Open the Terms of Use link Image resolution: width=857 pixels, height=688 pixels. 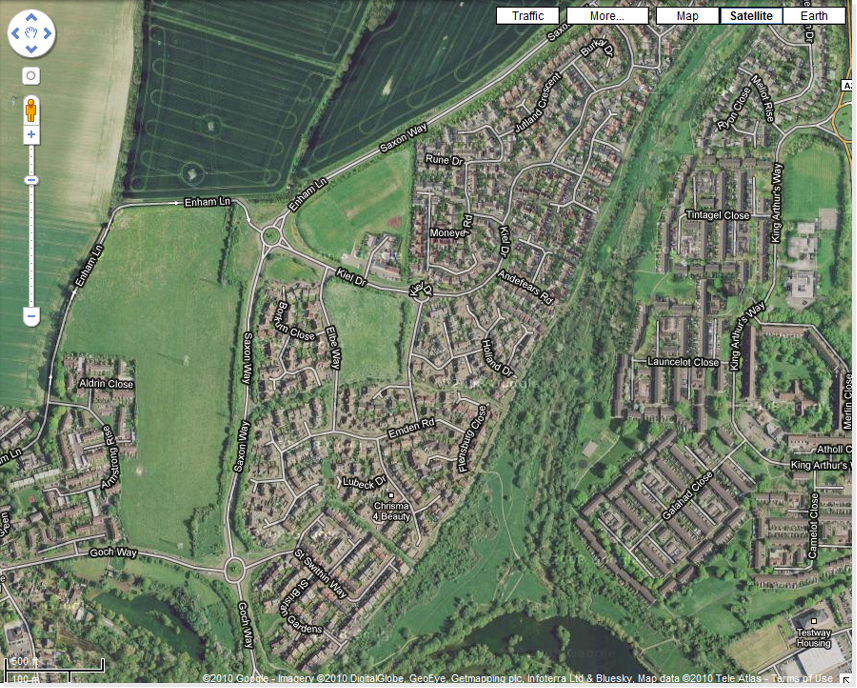pos(802,678)
